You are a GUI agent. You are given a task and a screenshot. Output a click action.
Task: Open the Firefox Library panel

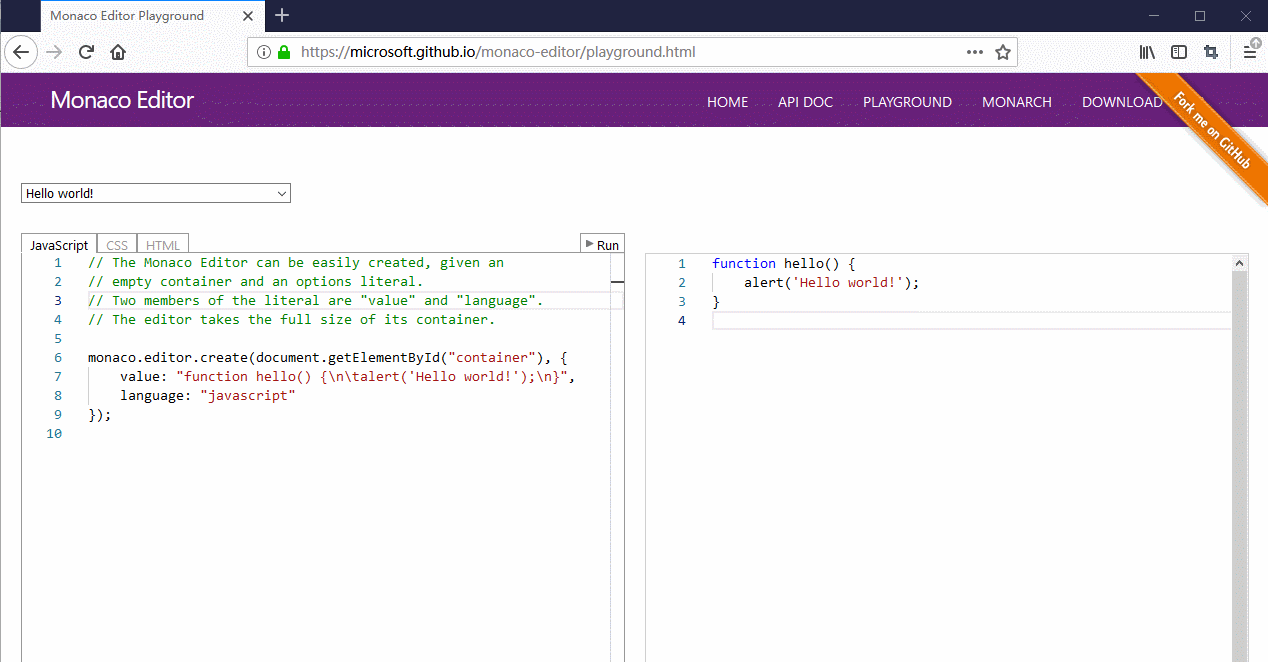click(x=1147, y=52)
